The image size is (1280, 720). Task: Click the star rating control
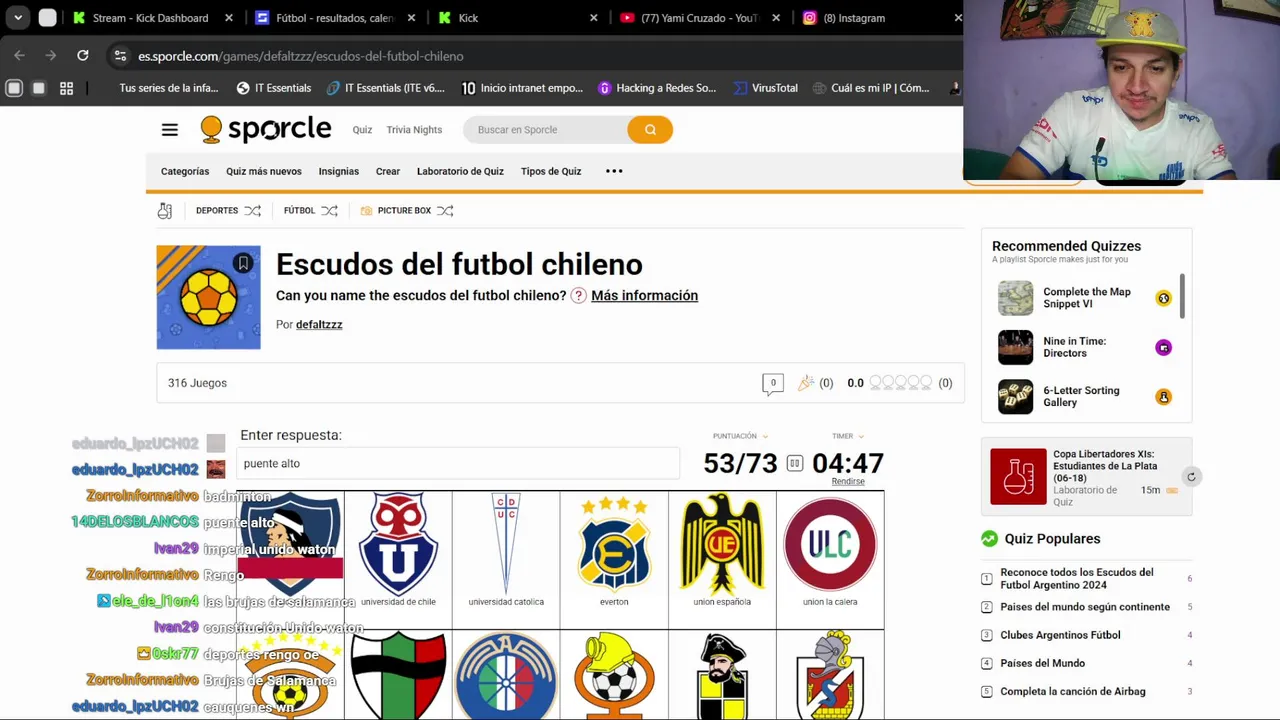point(900,383)
